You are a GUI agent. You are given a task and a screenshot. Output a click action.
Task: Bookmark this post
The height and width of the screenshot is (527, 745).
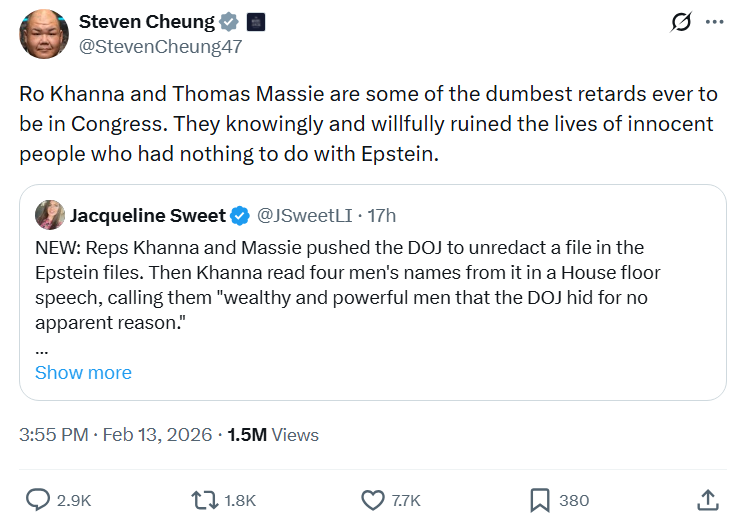(x=539, y=499)
